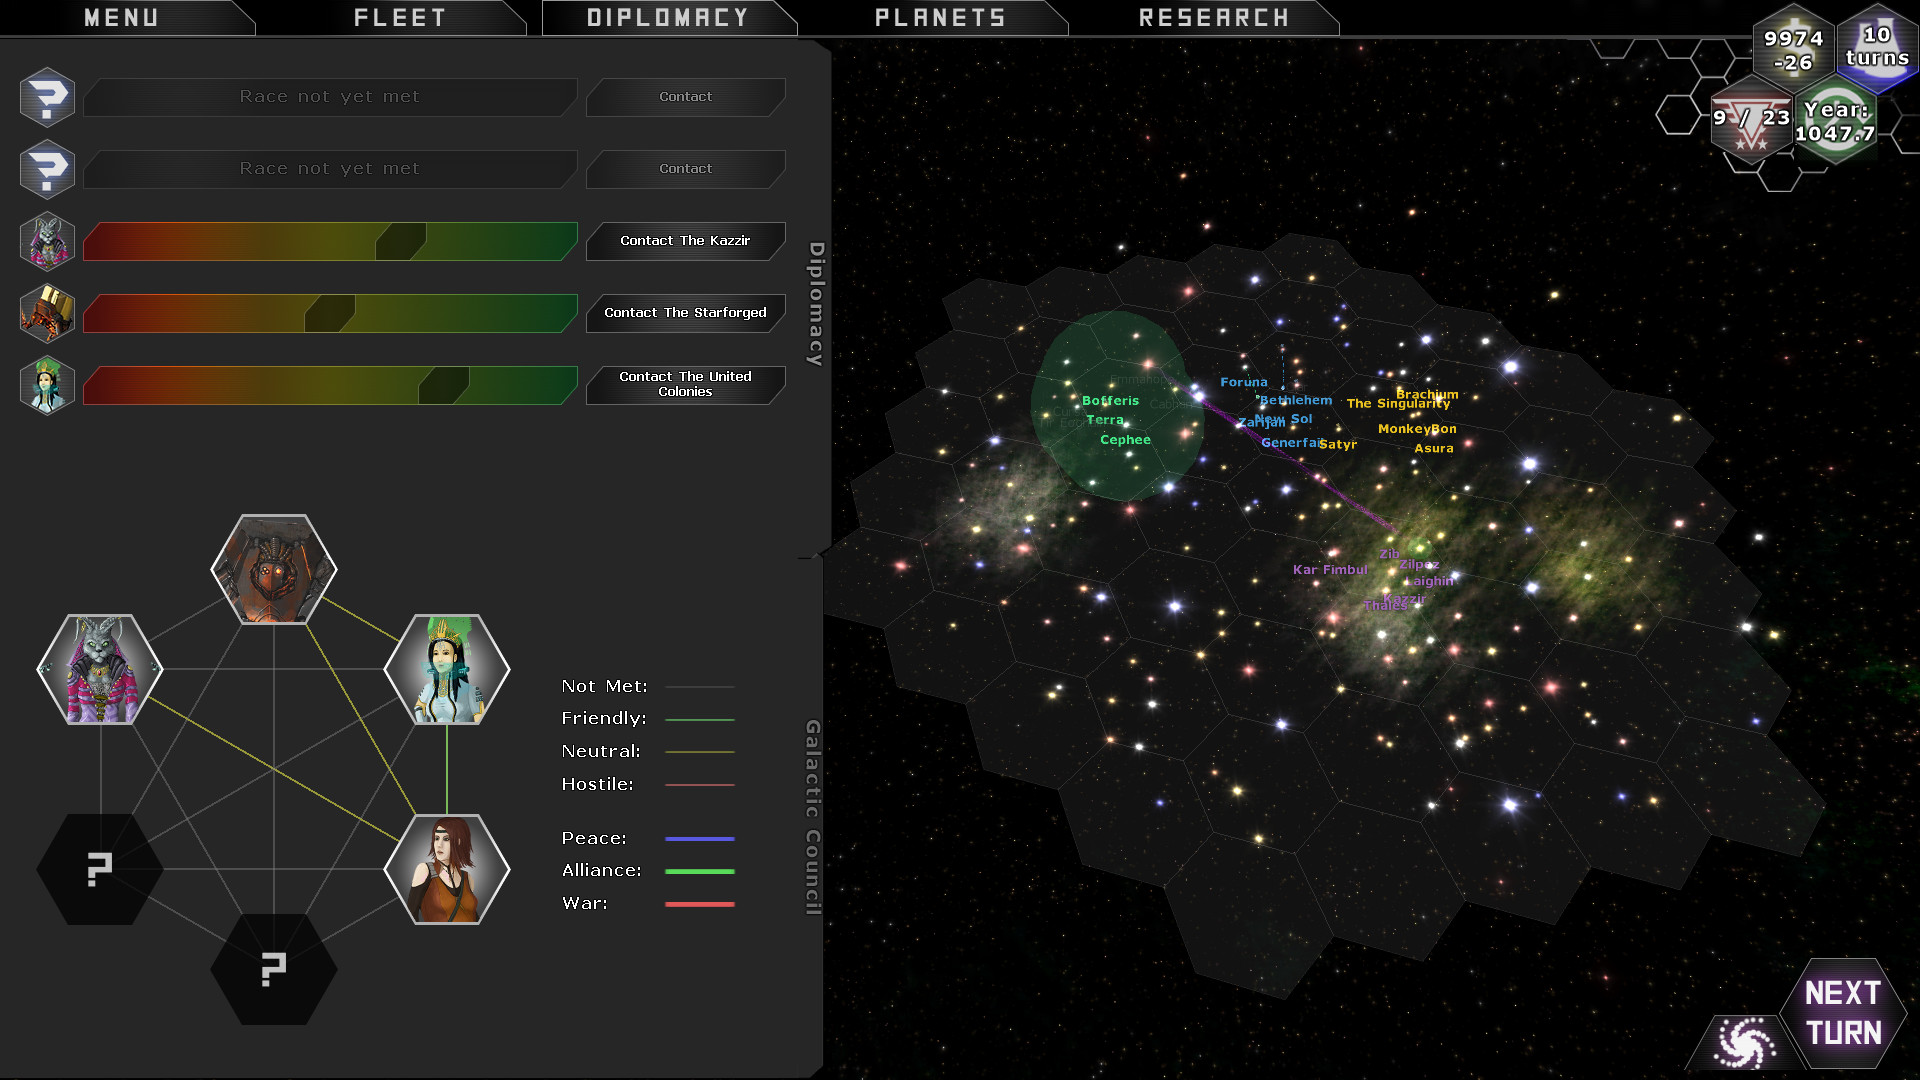Click the Year 1047.7 hex indicator

(1838, 122)
